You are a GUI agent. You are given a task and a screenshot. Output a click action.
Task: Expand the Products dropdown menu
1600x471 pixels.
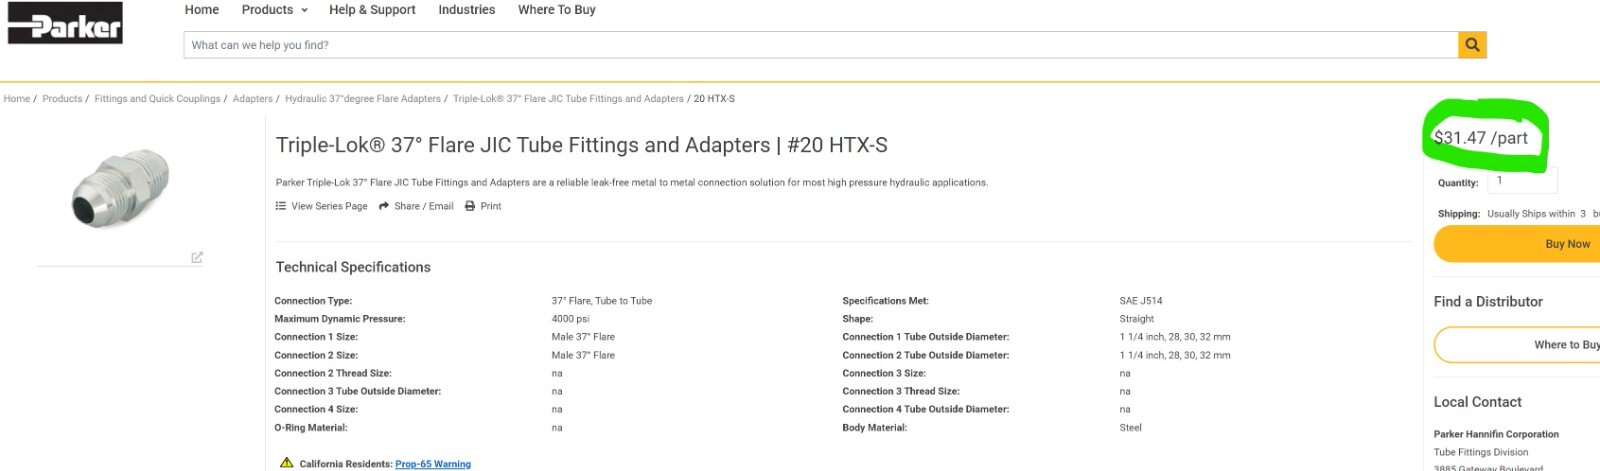click(x=274, y=10)
